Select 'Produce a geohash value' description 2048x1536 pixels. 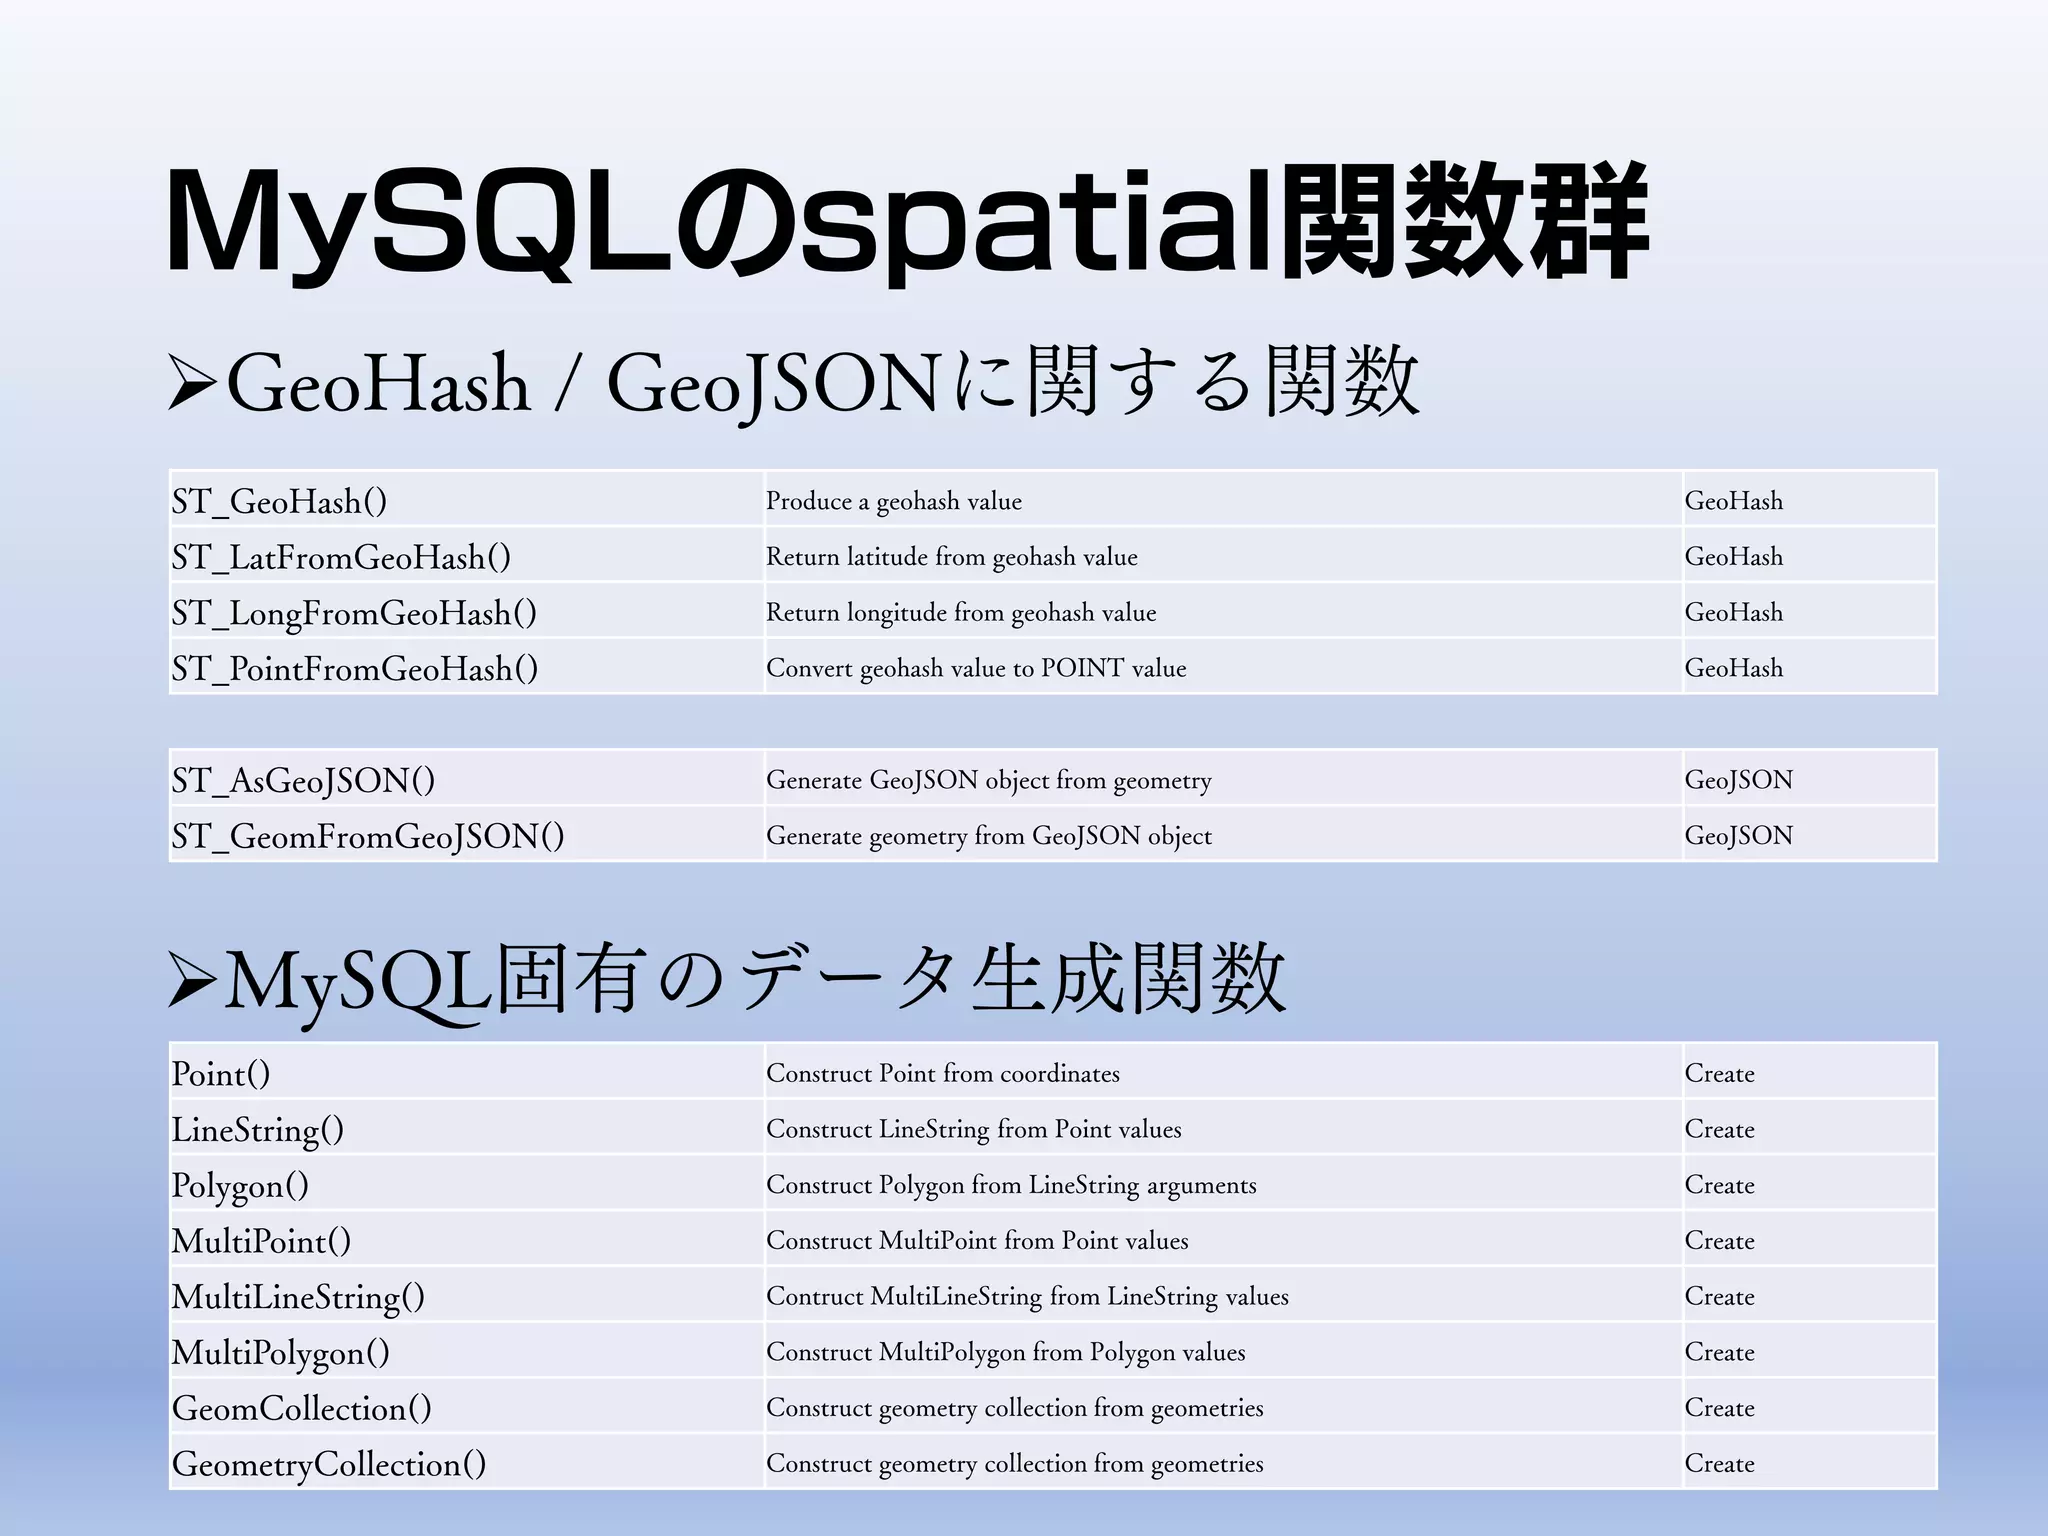point(894,501)
